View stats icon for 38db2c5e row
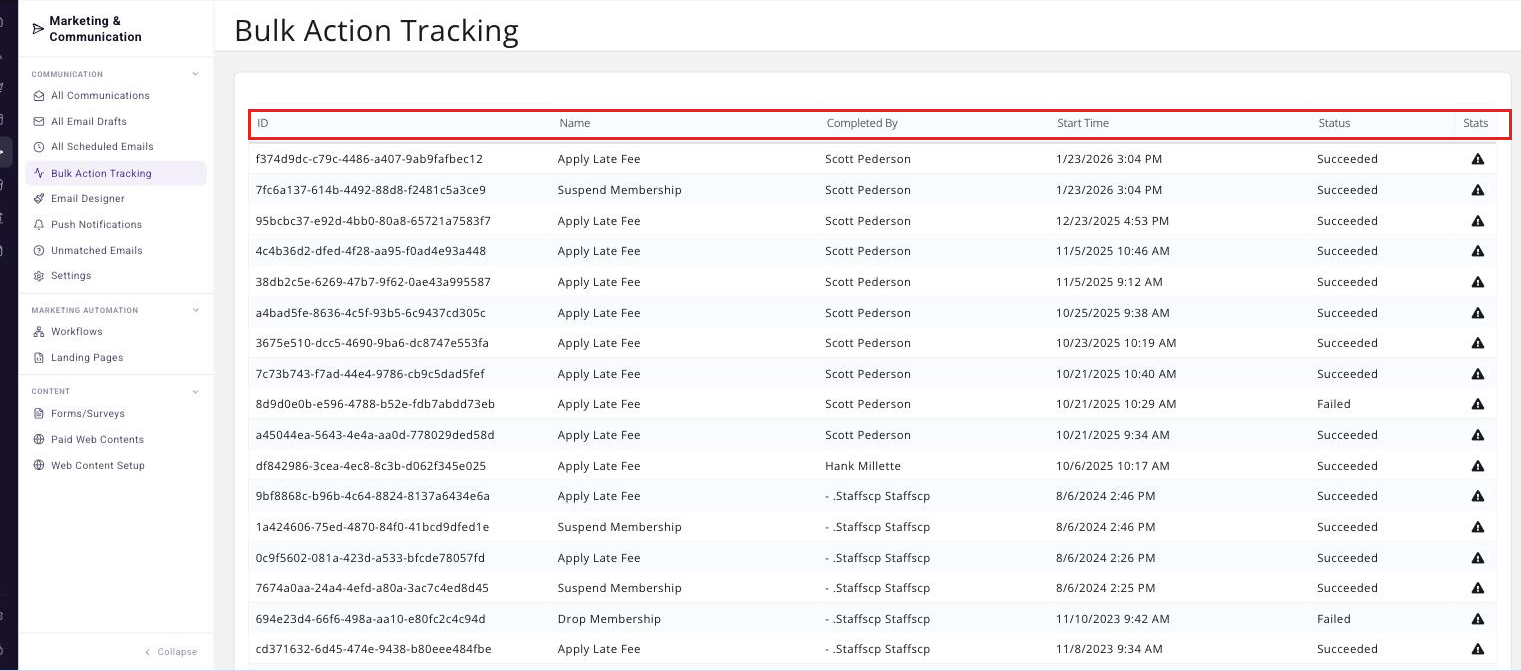The height and width of the screenshot is (671, 1521). 1477,282
